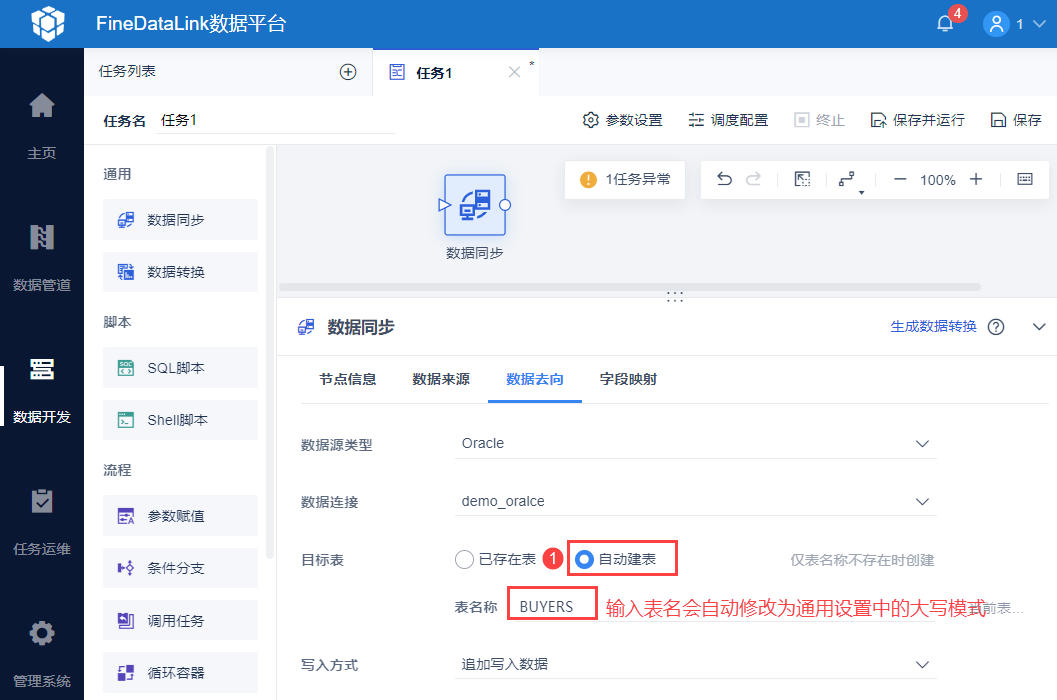Zoom out with the minus button
This screenshot has height=700, width=1057.
click(x=900, y=179)
